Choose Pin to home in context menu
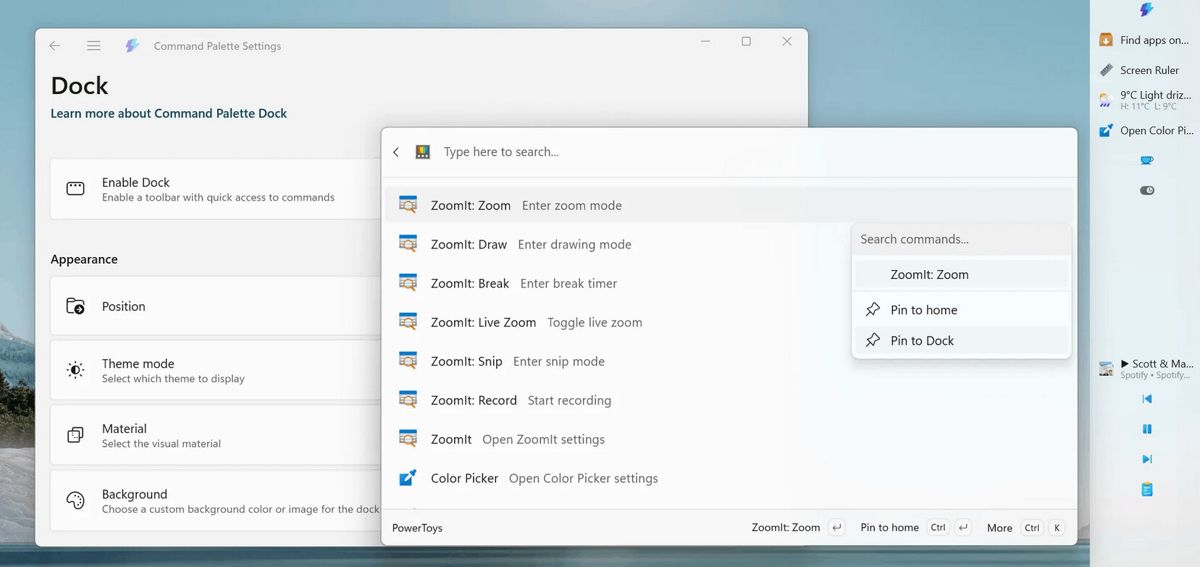Image resolution: width=1200 pixels, height=567 pixels. (961, 310)
